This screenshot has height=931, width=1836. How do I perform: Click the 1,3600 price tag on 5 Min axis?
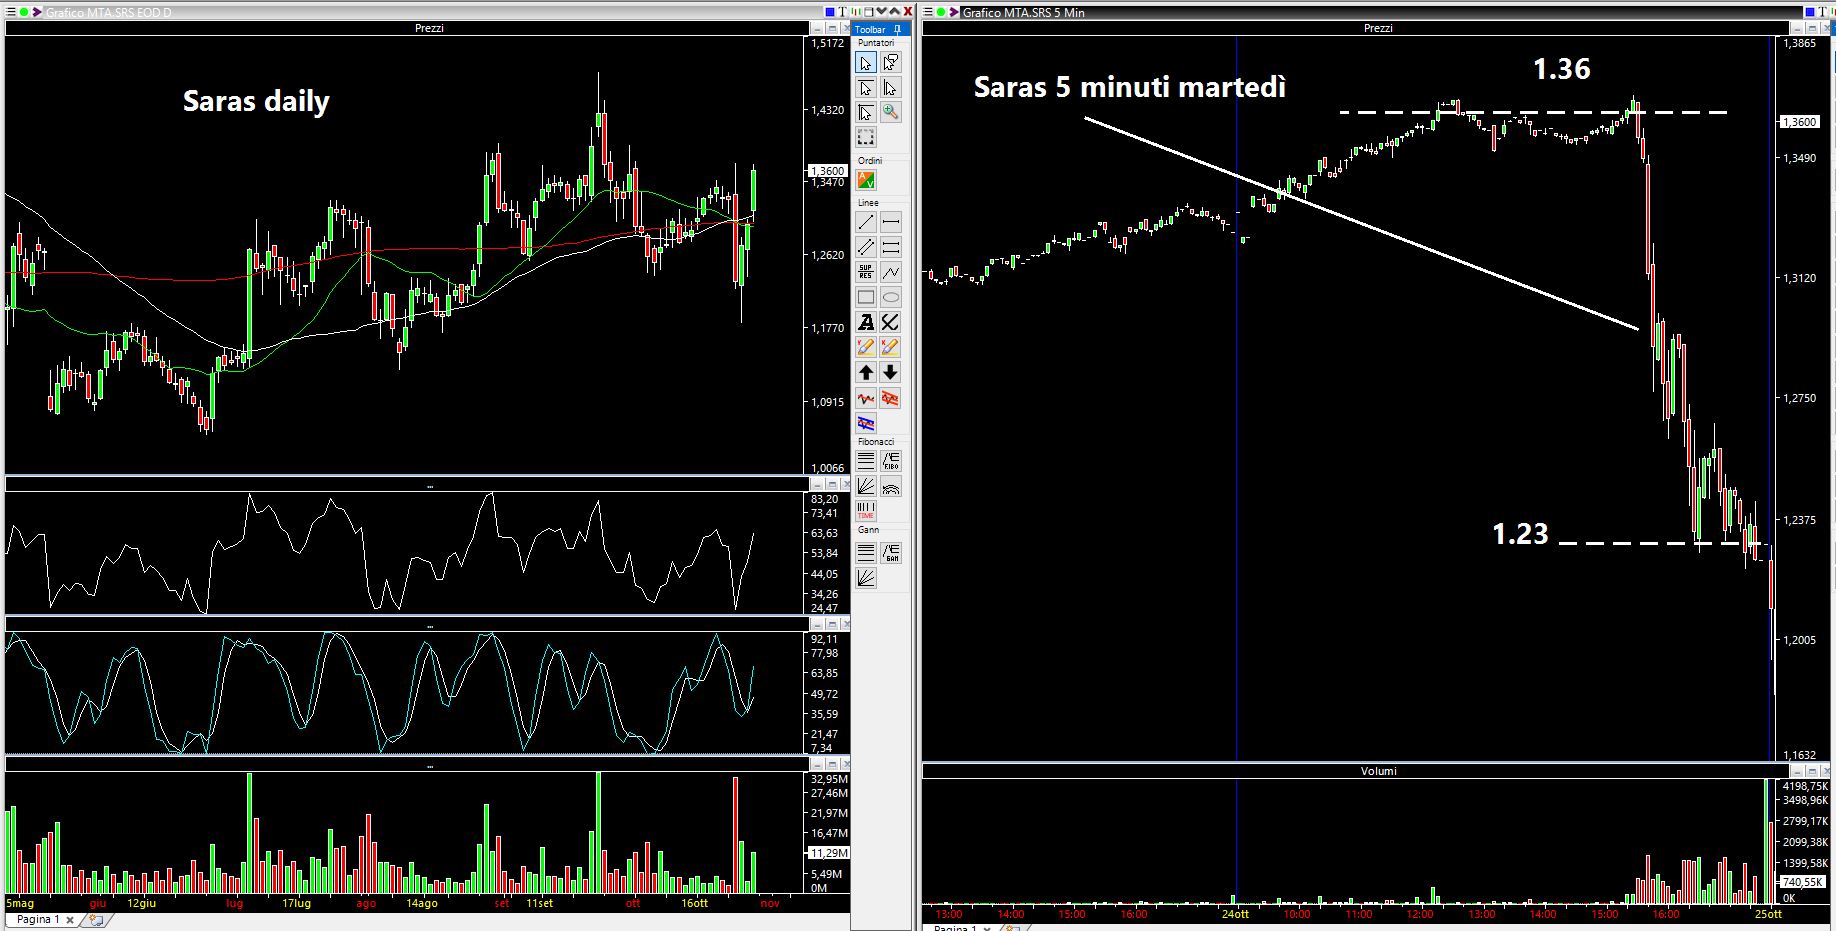(x=1799, y=122)
